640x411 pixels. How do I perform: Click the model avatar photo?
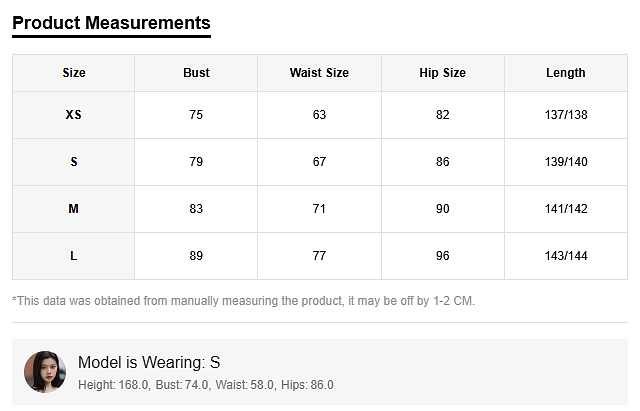[x=44, y=372]
